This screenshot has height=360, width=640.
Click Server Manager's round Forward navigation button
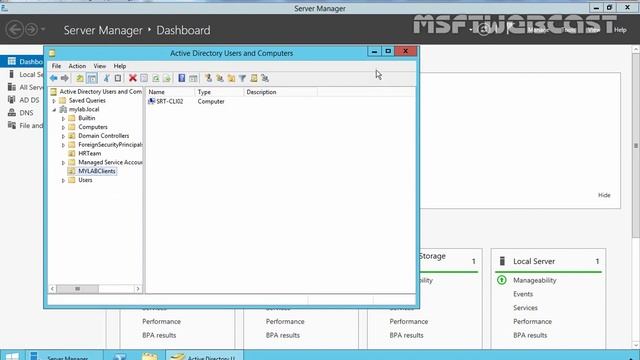pyautogui.click(x=31, y=29)
